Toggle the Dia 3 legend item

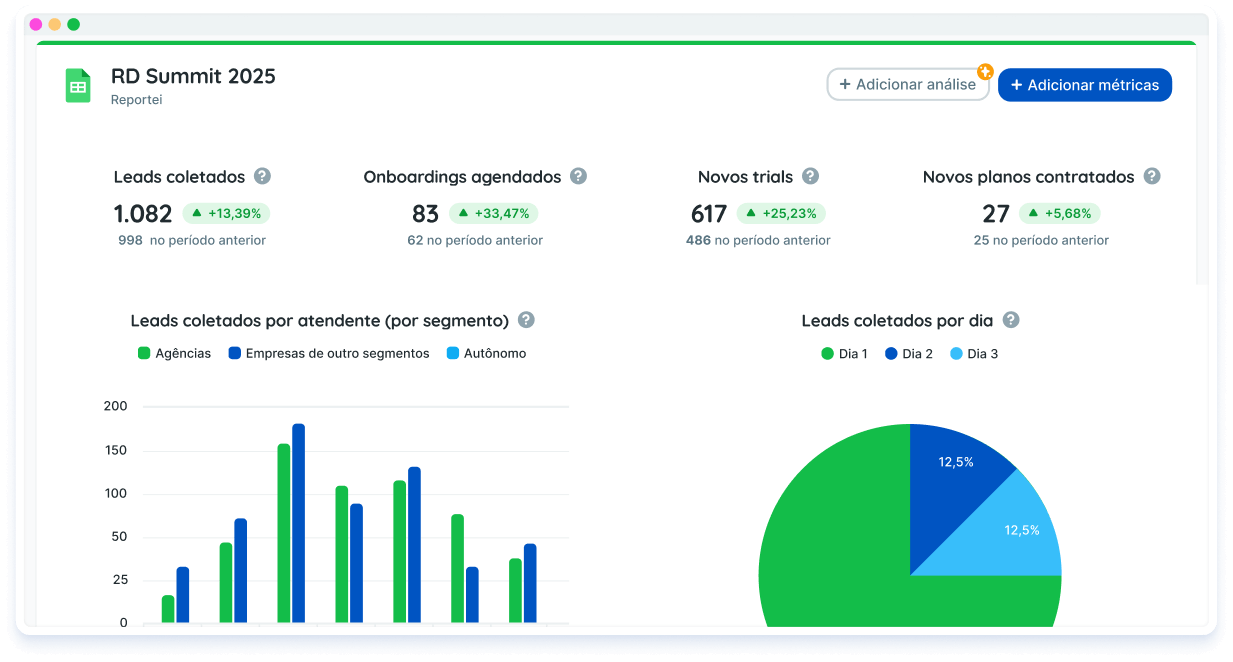(x=973, y=353)
